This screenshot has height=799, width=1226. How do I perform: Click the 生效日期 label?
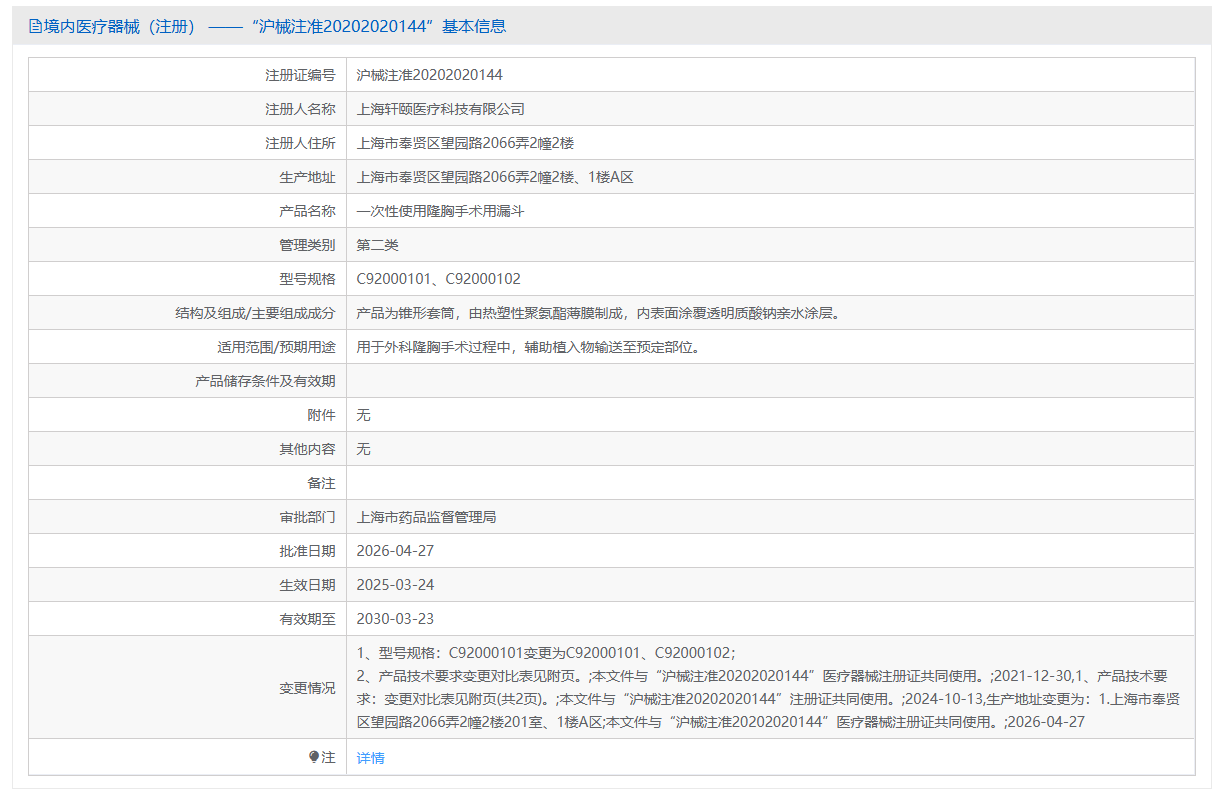click(x=307, y=585)
